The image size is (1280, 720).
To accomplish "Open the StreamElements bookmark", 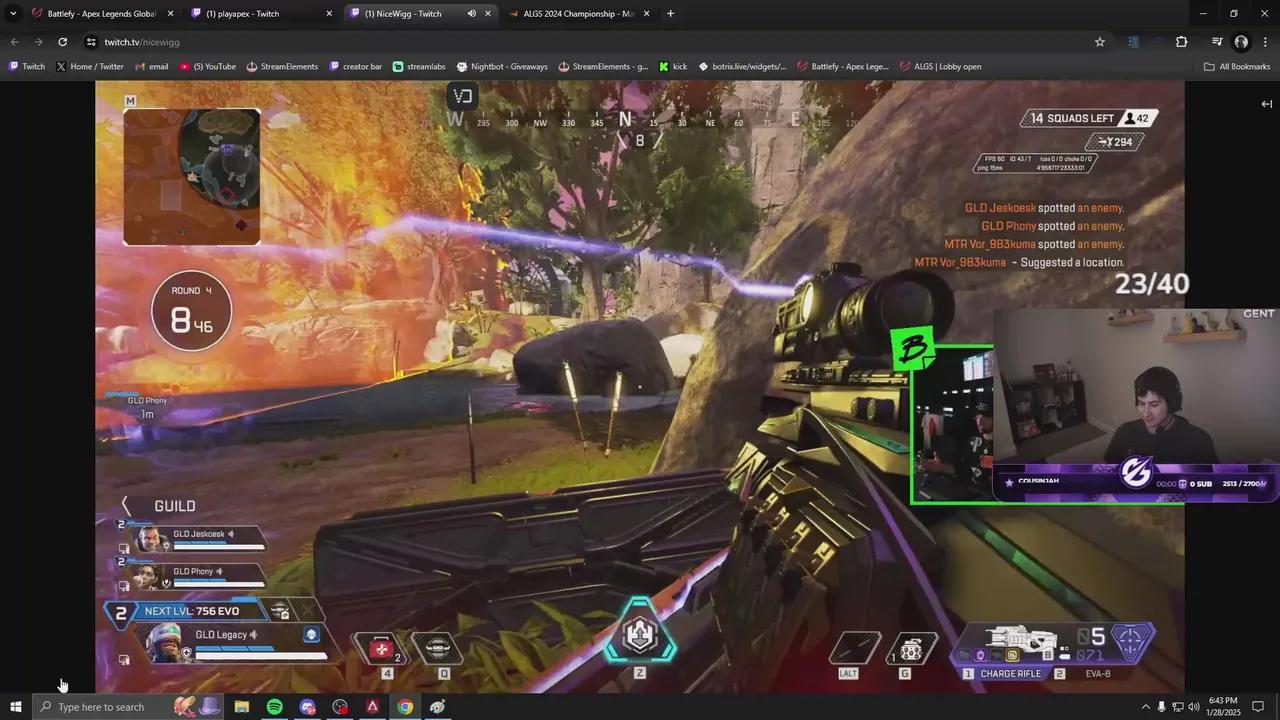I will coord(282,67).
